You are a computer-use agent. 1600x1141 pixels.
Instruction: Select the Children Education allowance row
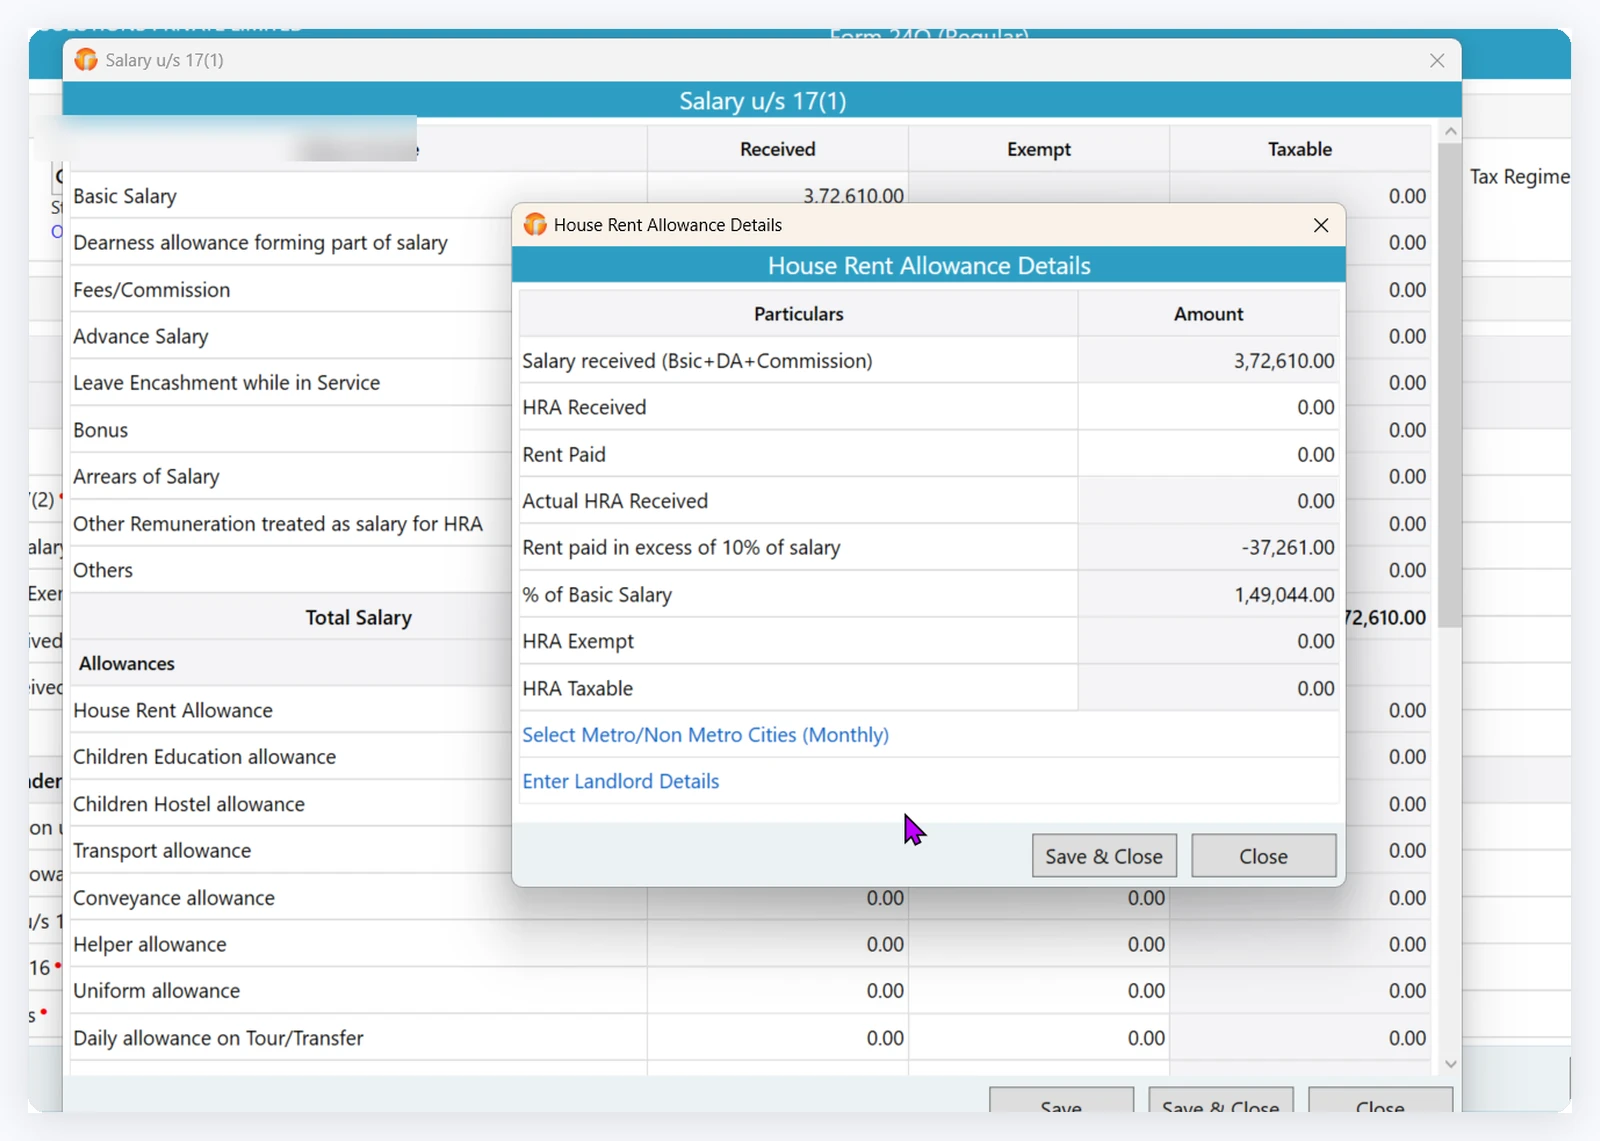pos(205,757)
